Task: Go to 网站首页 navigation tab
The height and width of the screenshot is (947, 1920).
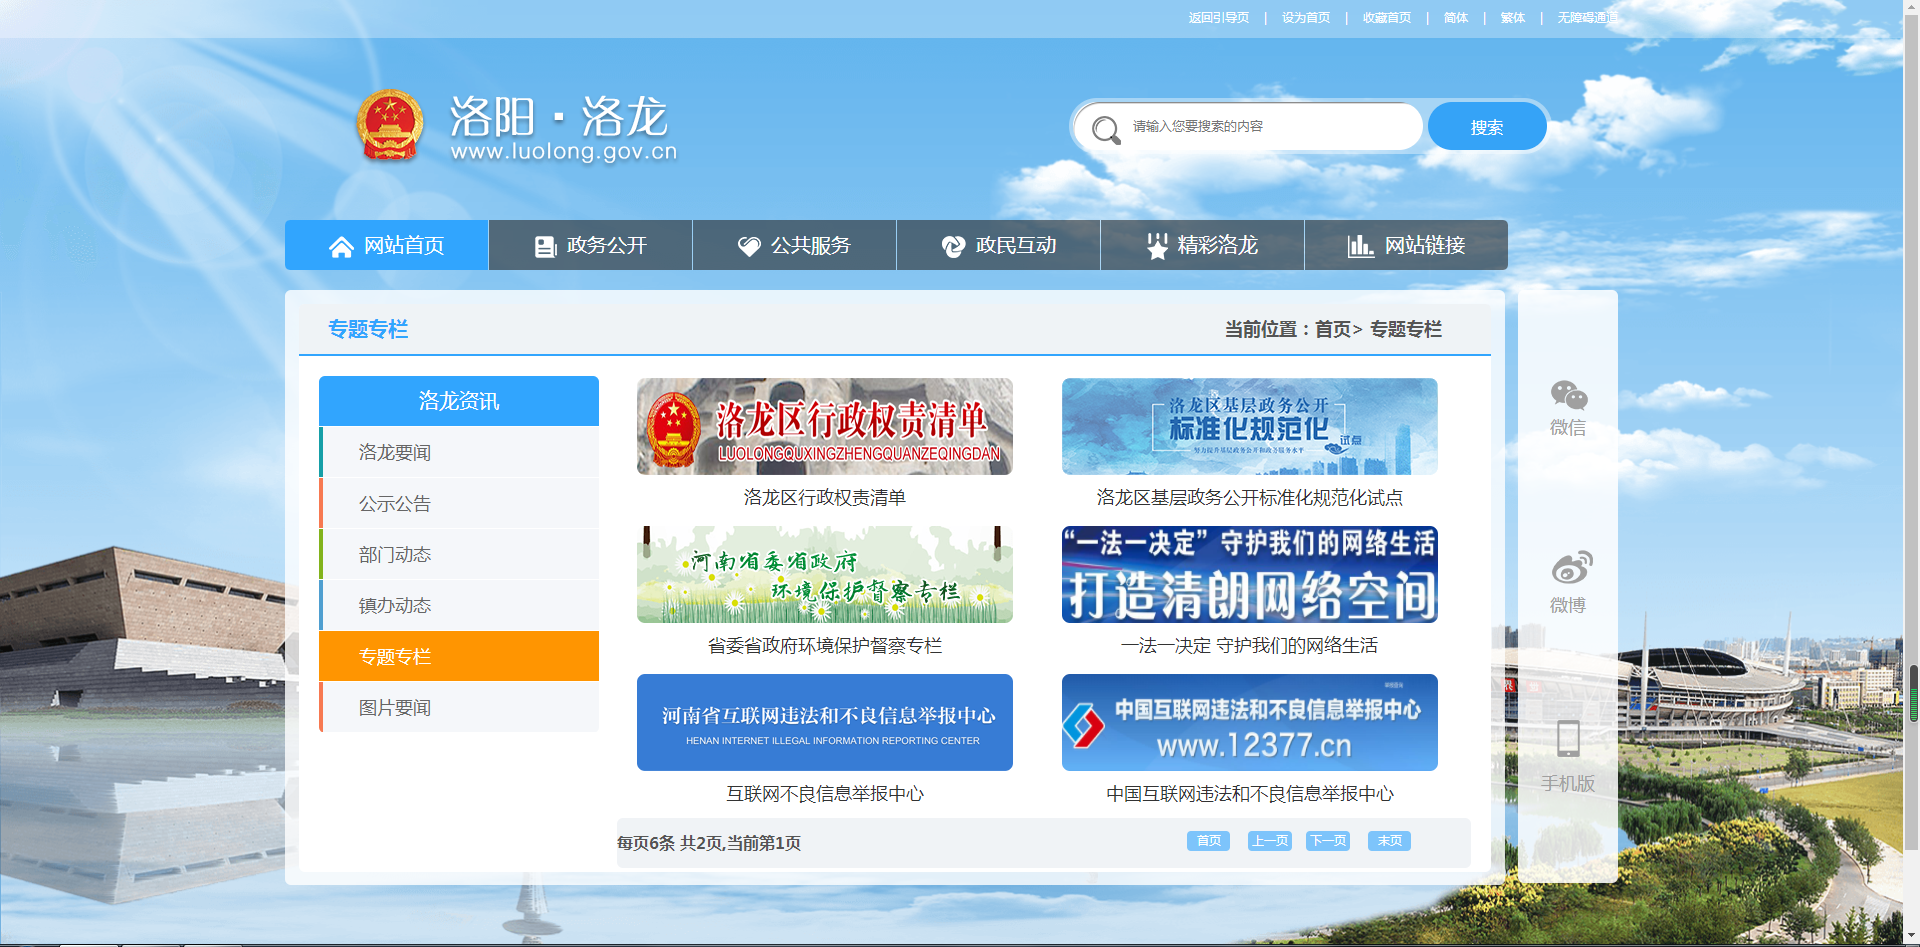Action: 386,245
